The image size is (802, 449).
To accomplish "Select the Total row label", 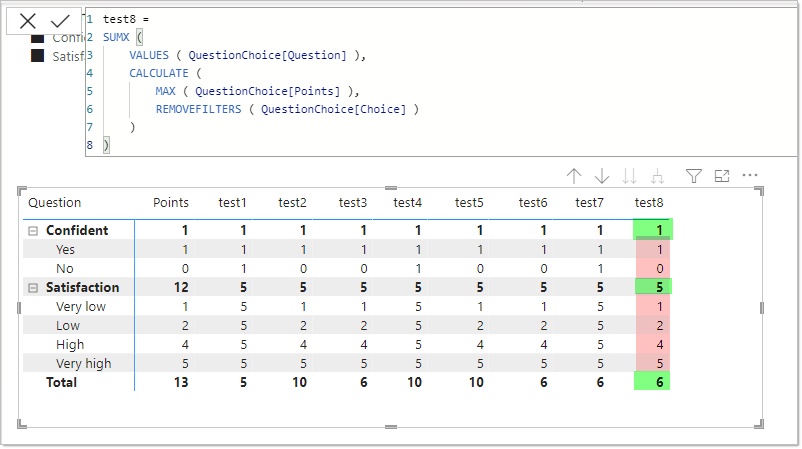I will pos(61,383).
